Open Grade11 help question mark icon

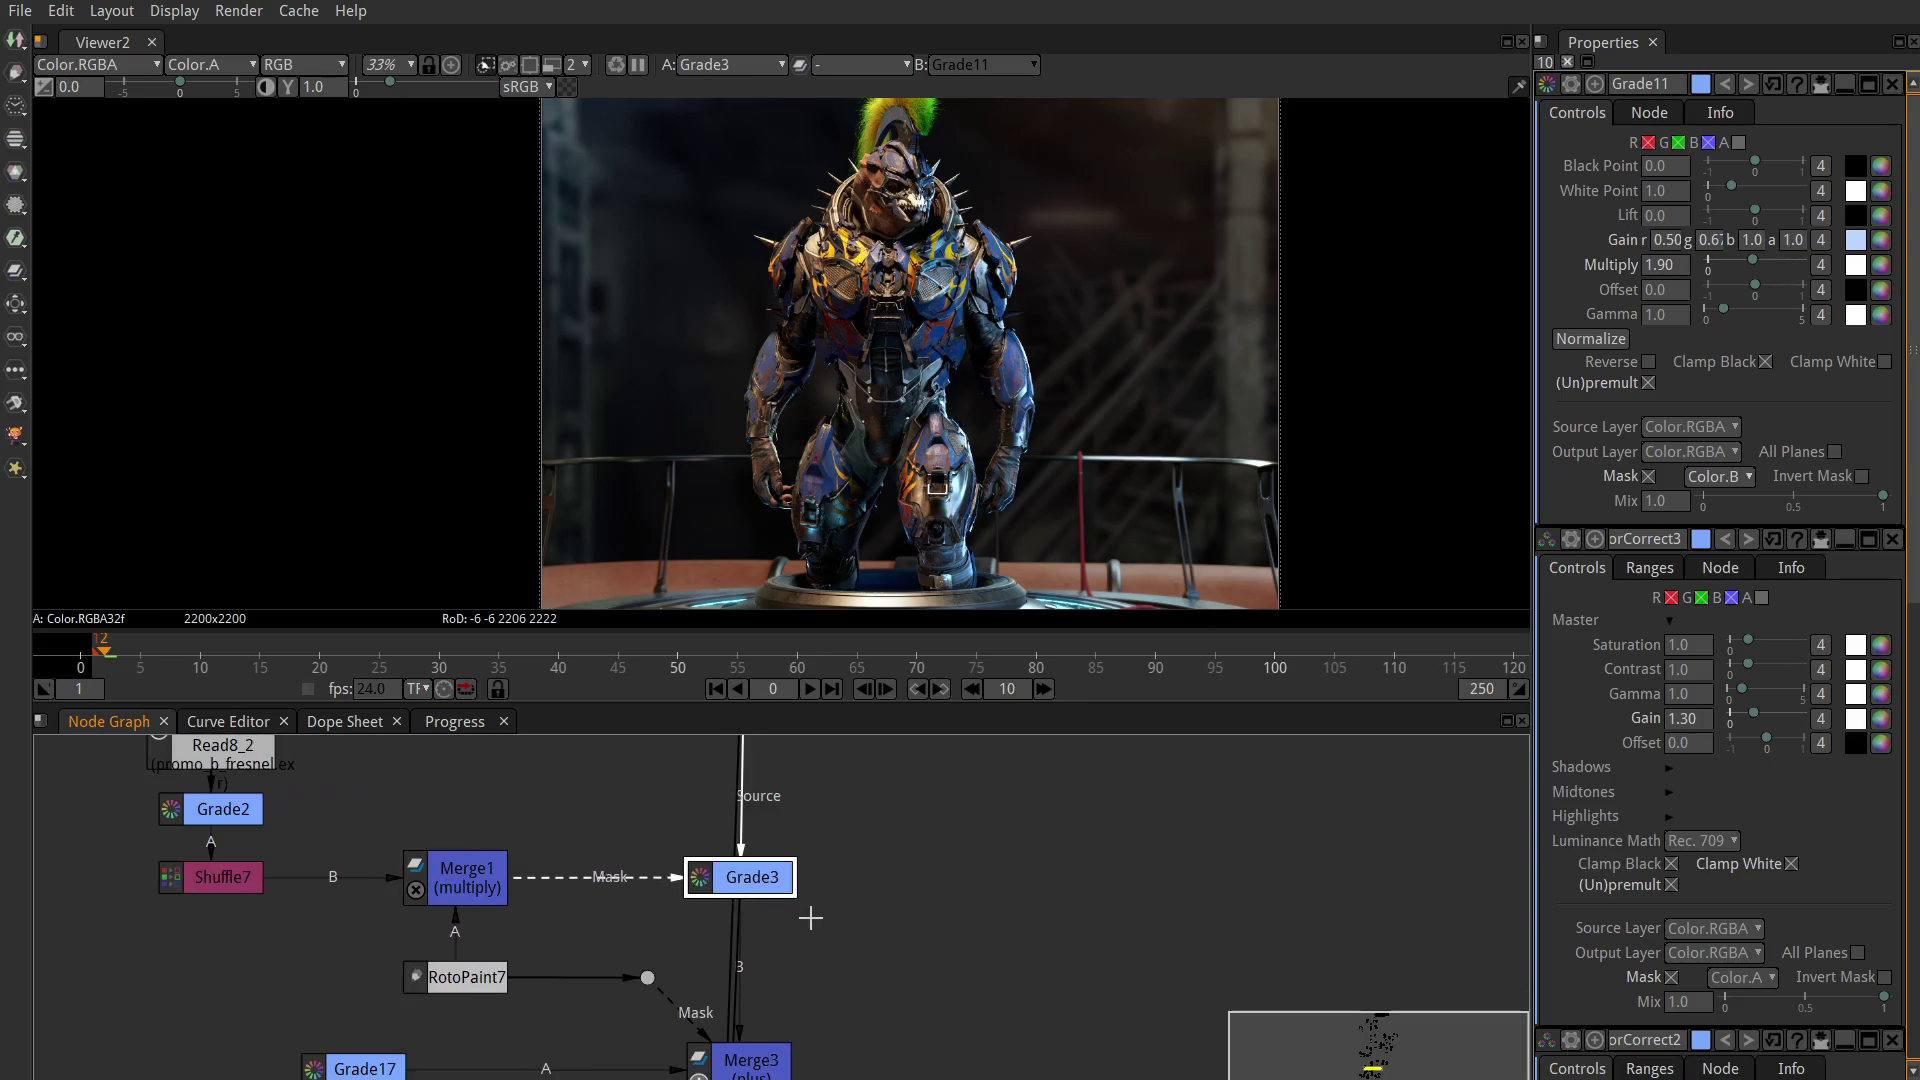pyautogui.click(x=1797, y=84)
